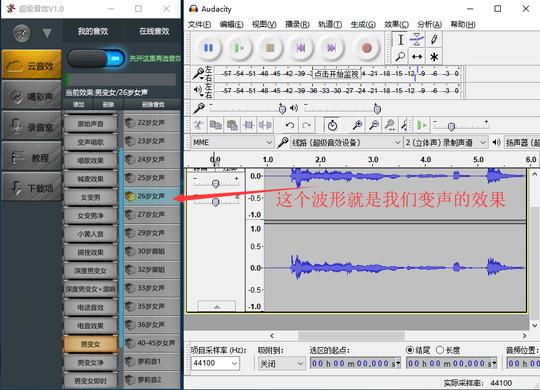Click the Paste icon in edit toolbar

tap(232, 125)
